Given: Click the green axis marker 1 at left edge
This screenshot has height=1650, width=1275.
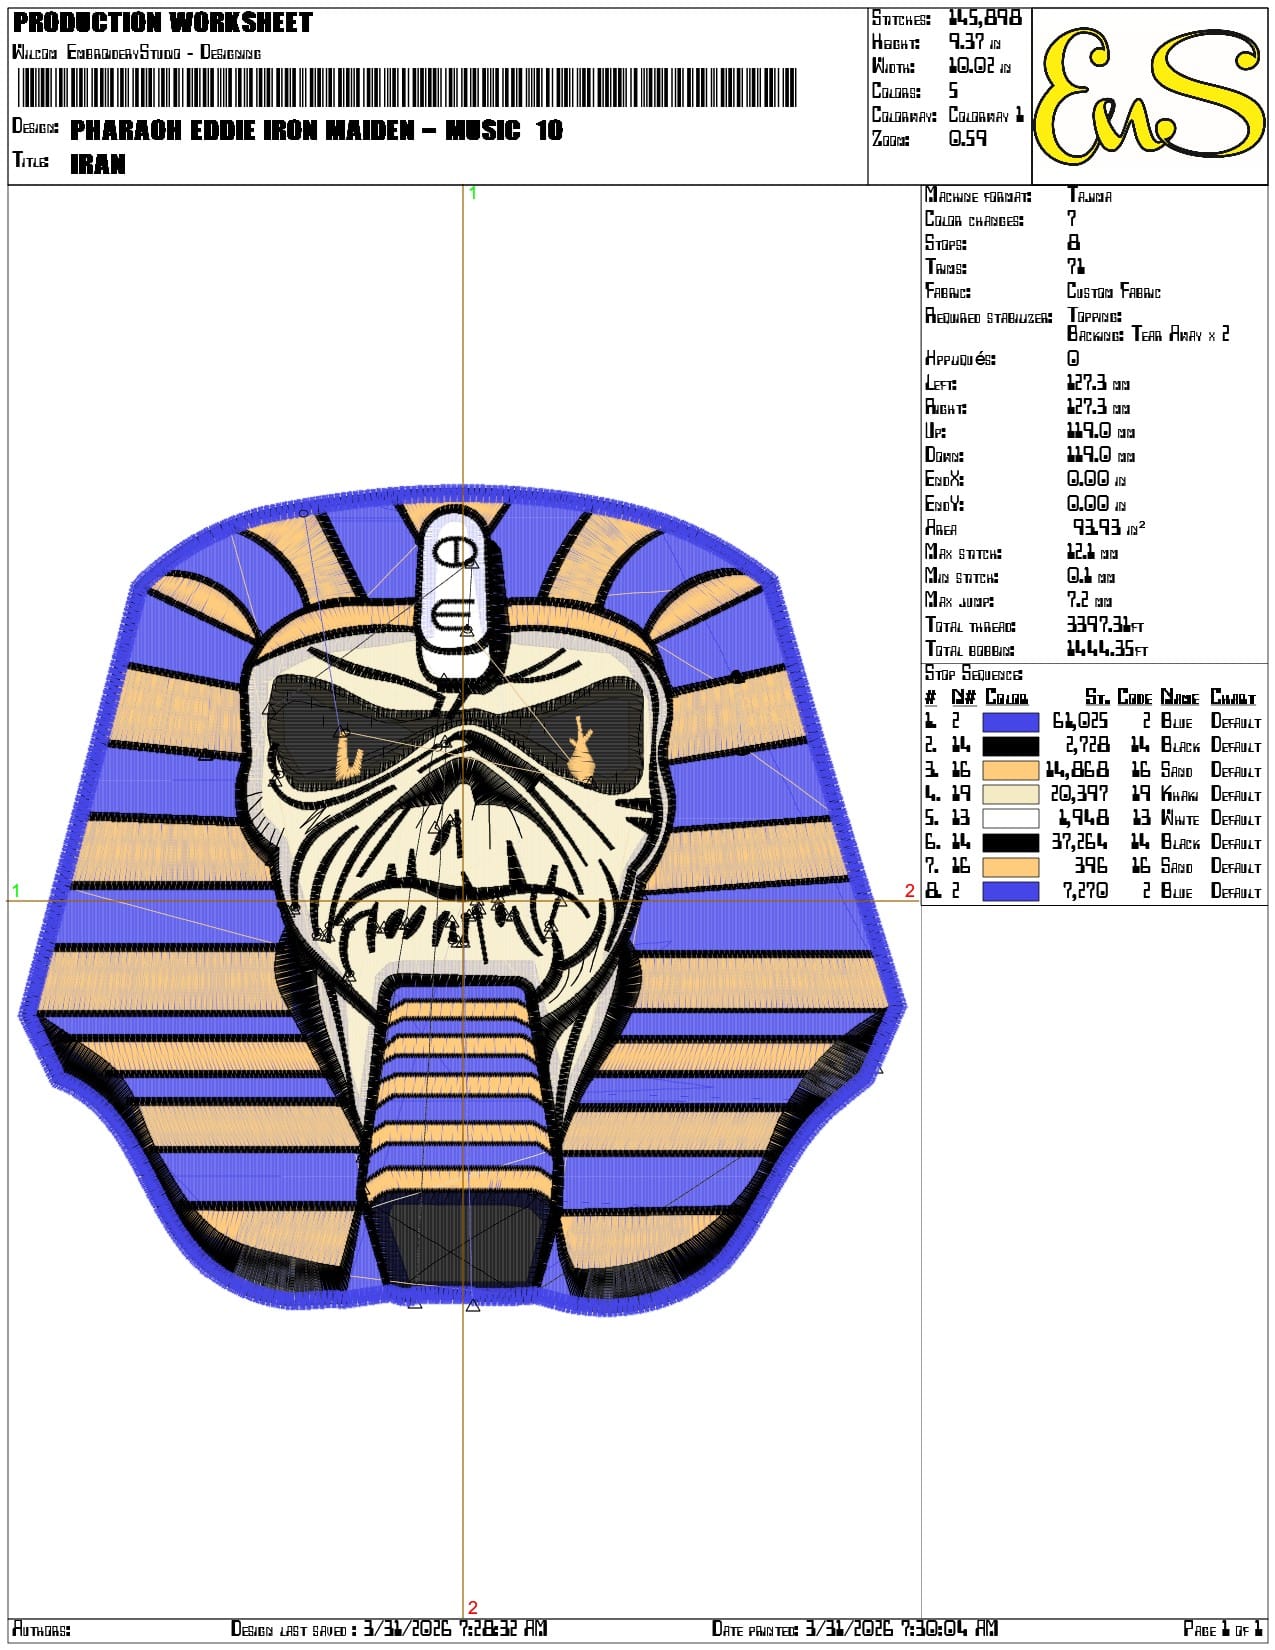Looking at the screenshot, I should [16, 890].
